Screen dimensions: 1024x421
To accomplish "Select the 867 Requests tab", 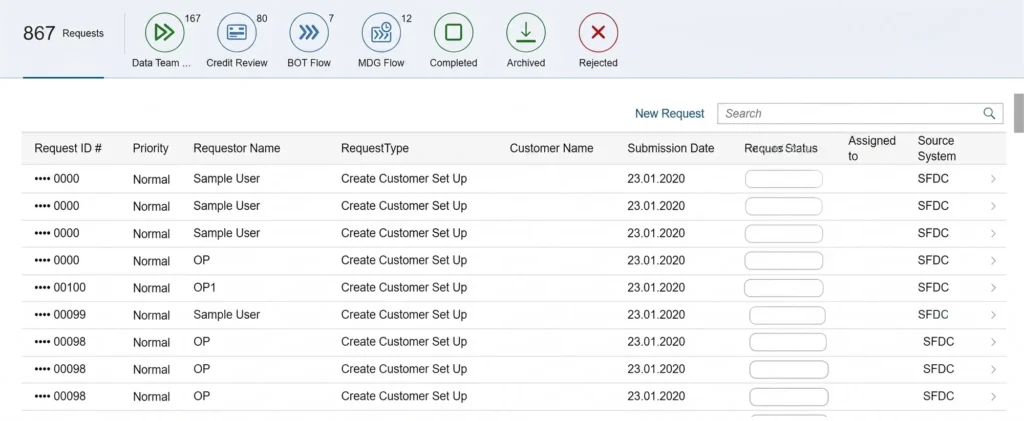I will (63, 33).
